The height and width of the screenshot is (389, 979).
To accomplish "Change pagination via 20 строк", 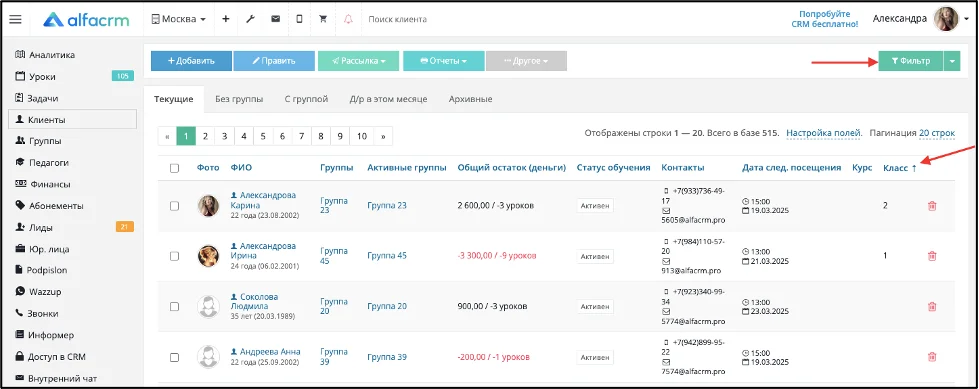I will pyautogui.click(x=937, y=134).
